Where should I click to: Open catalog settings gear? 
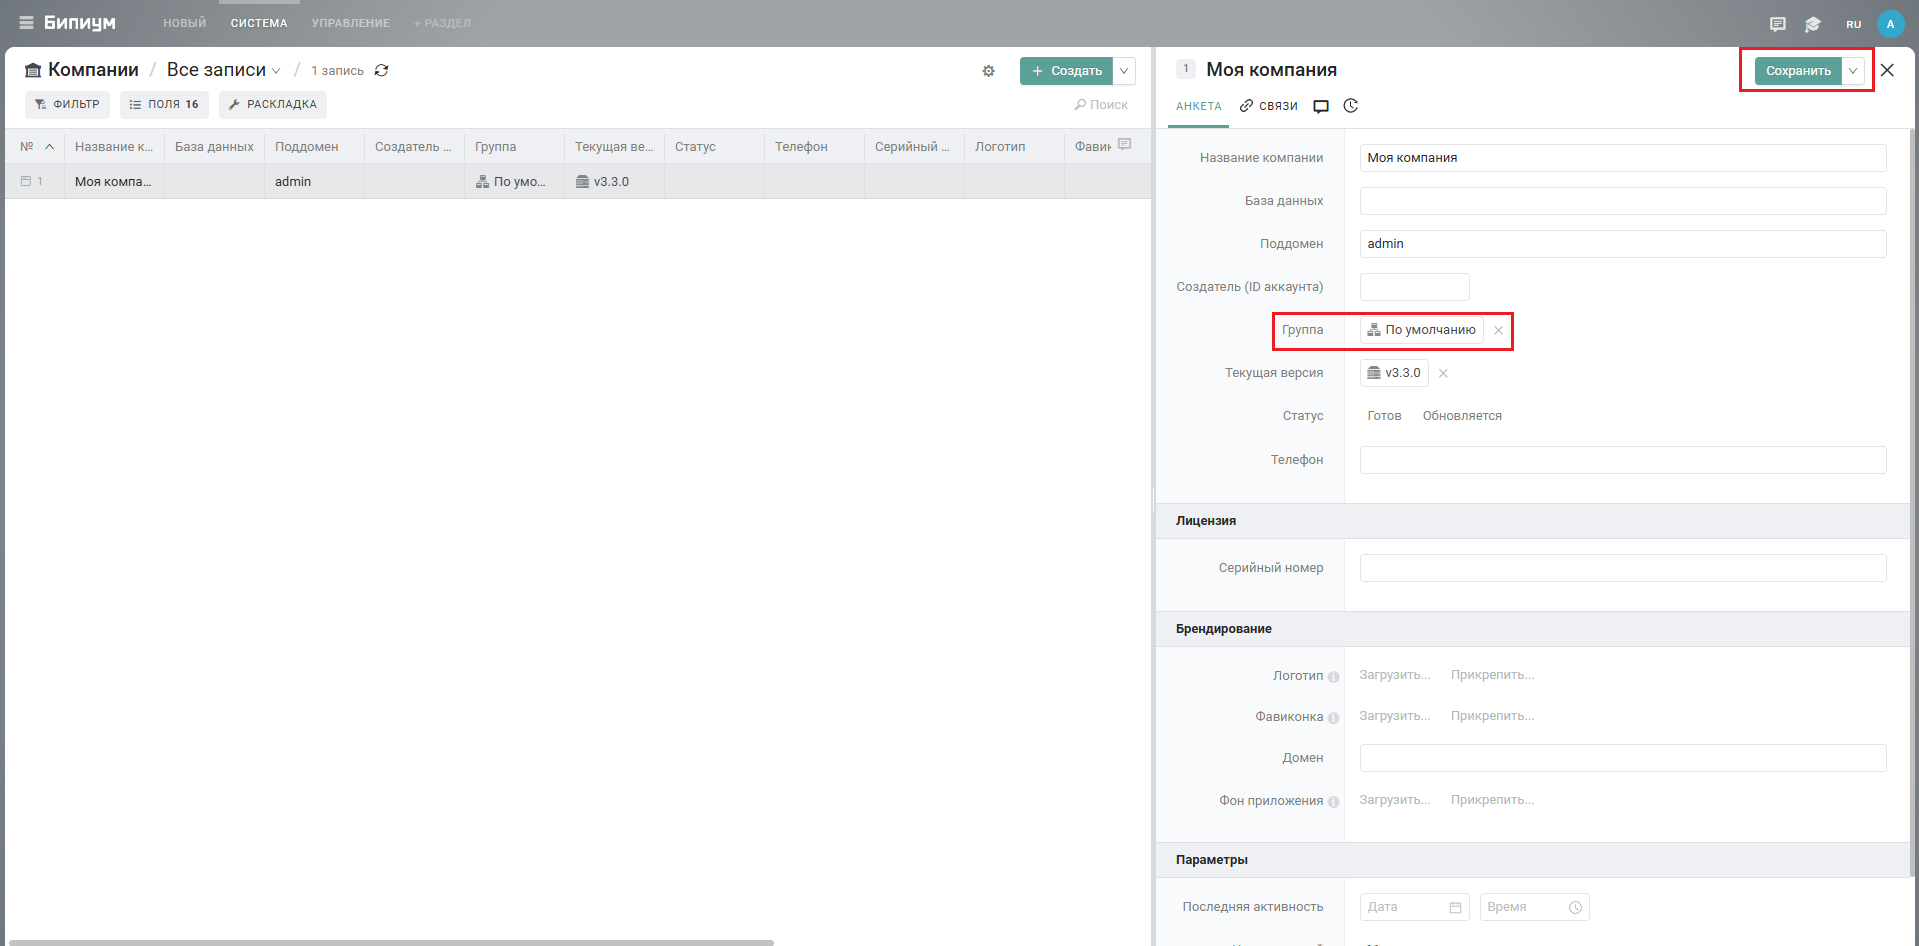click(x=988, y=71)
